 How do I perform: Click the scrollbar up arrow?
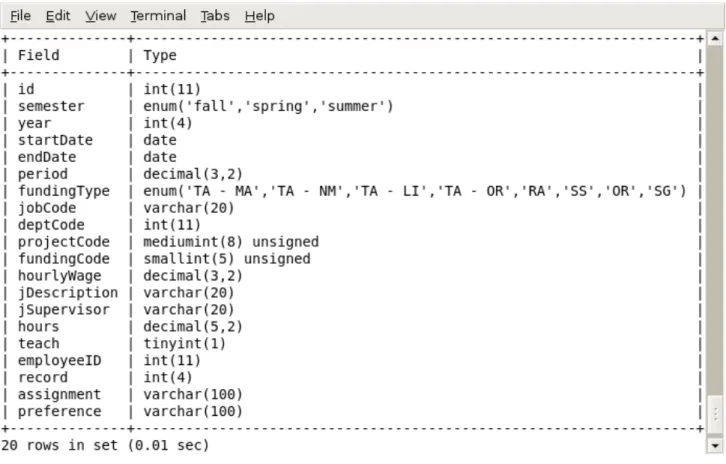coord(715,39)
